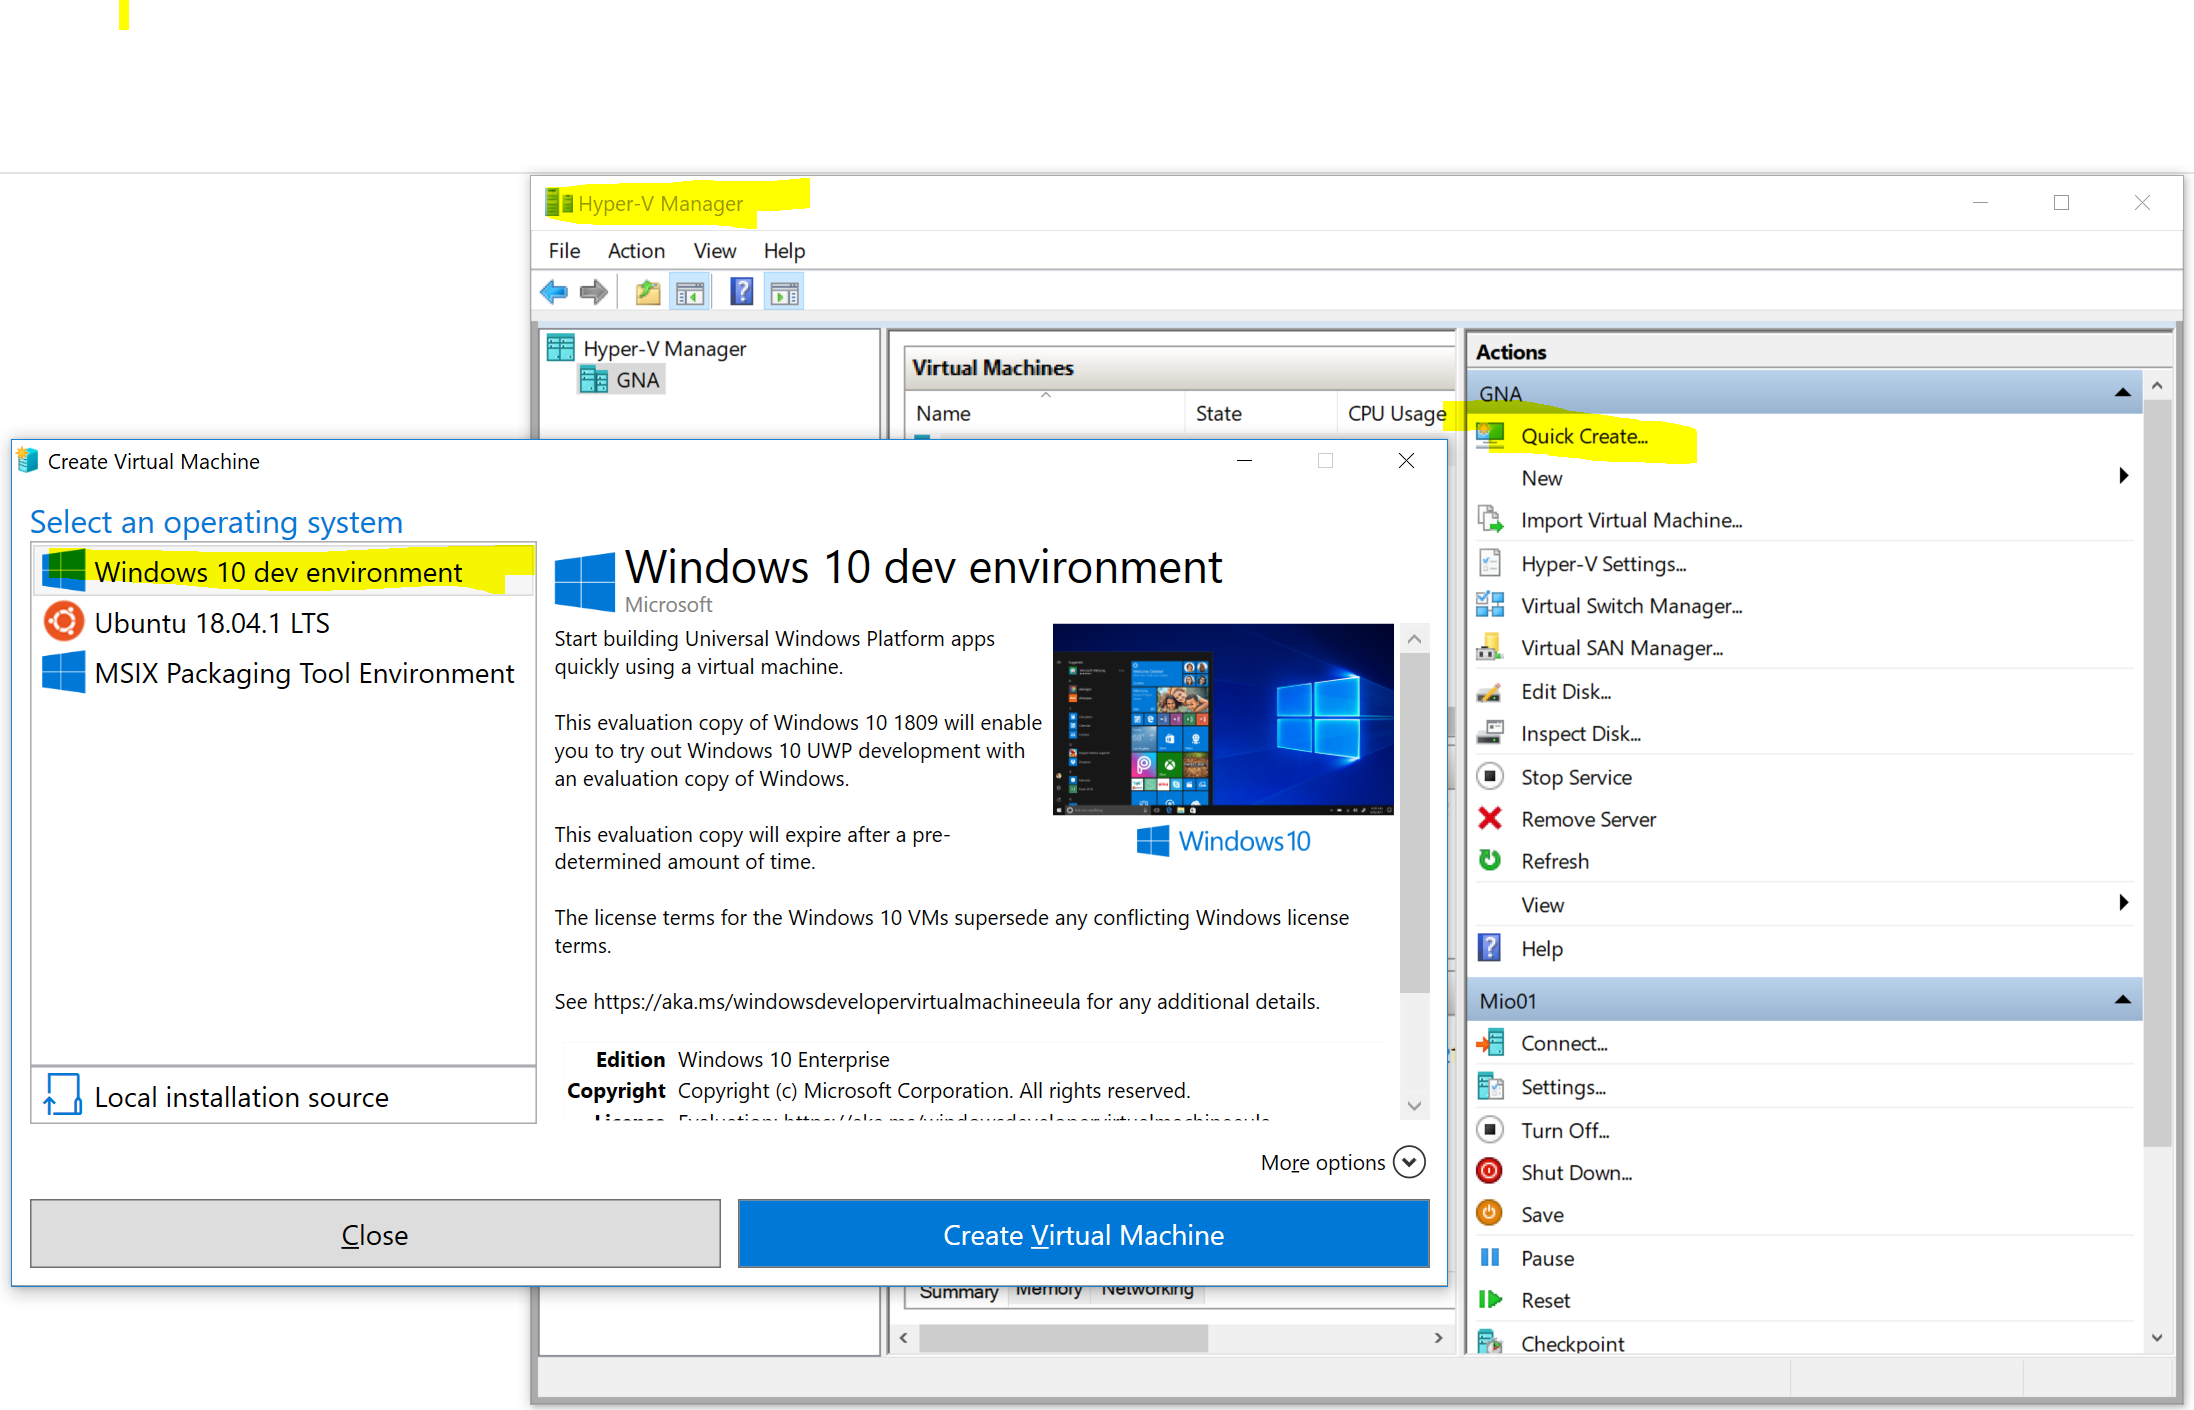Screen dimensions: 2194x1410
Task: Choose Local installation source
Action: tap(284, 1096)
